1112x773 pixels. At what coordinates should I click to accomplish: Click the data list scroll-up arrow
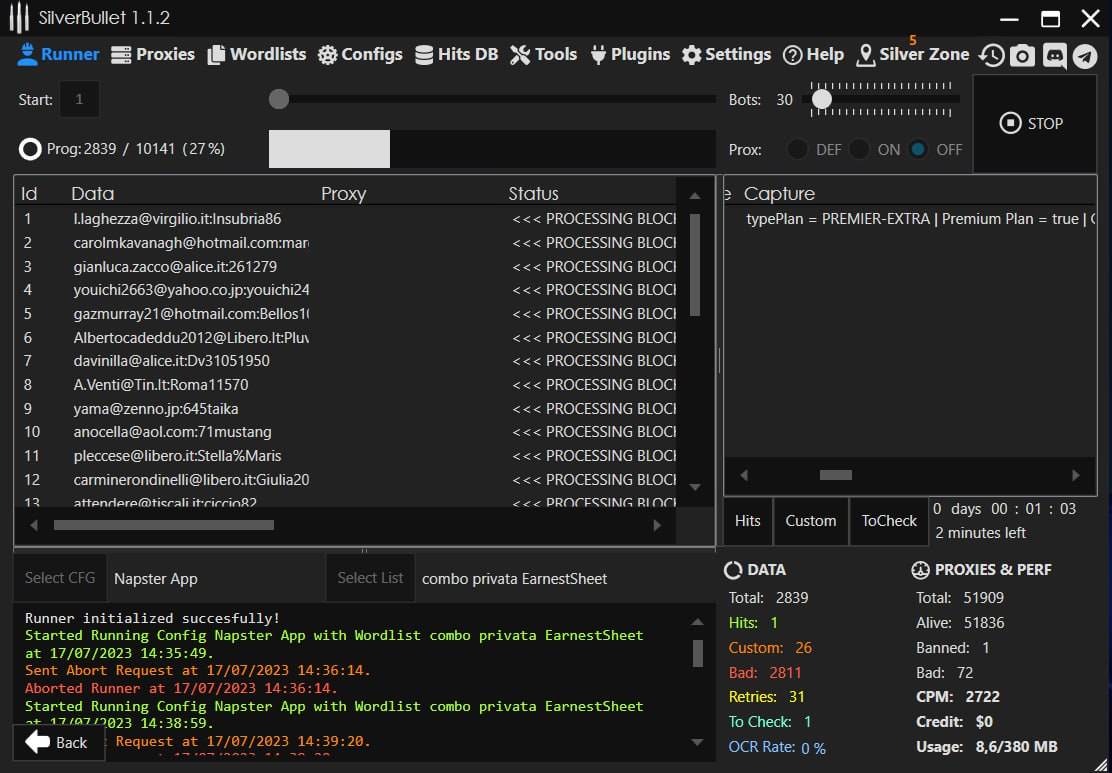pyautogui.click(x=695, y=195)
